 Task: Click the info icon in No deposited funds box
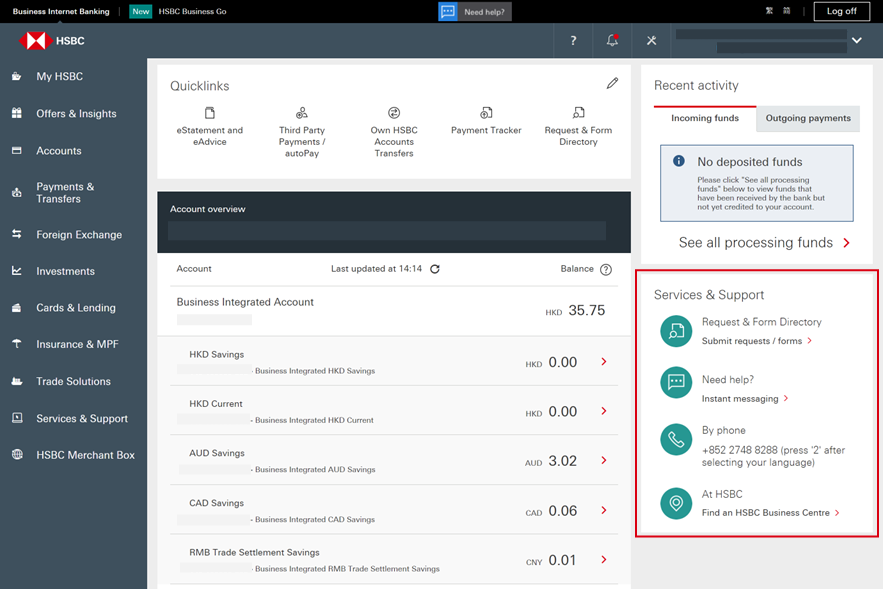679,161
